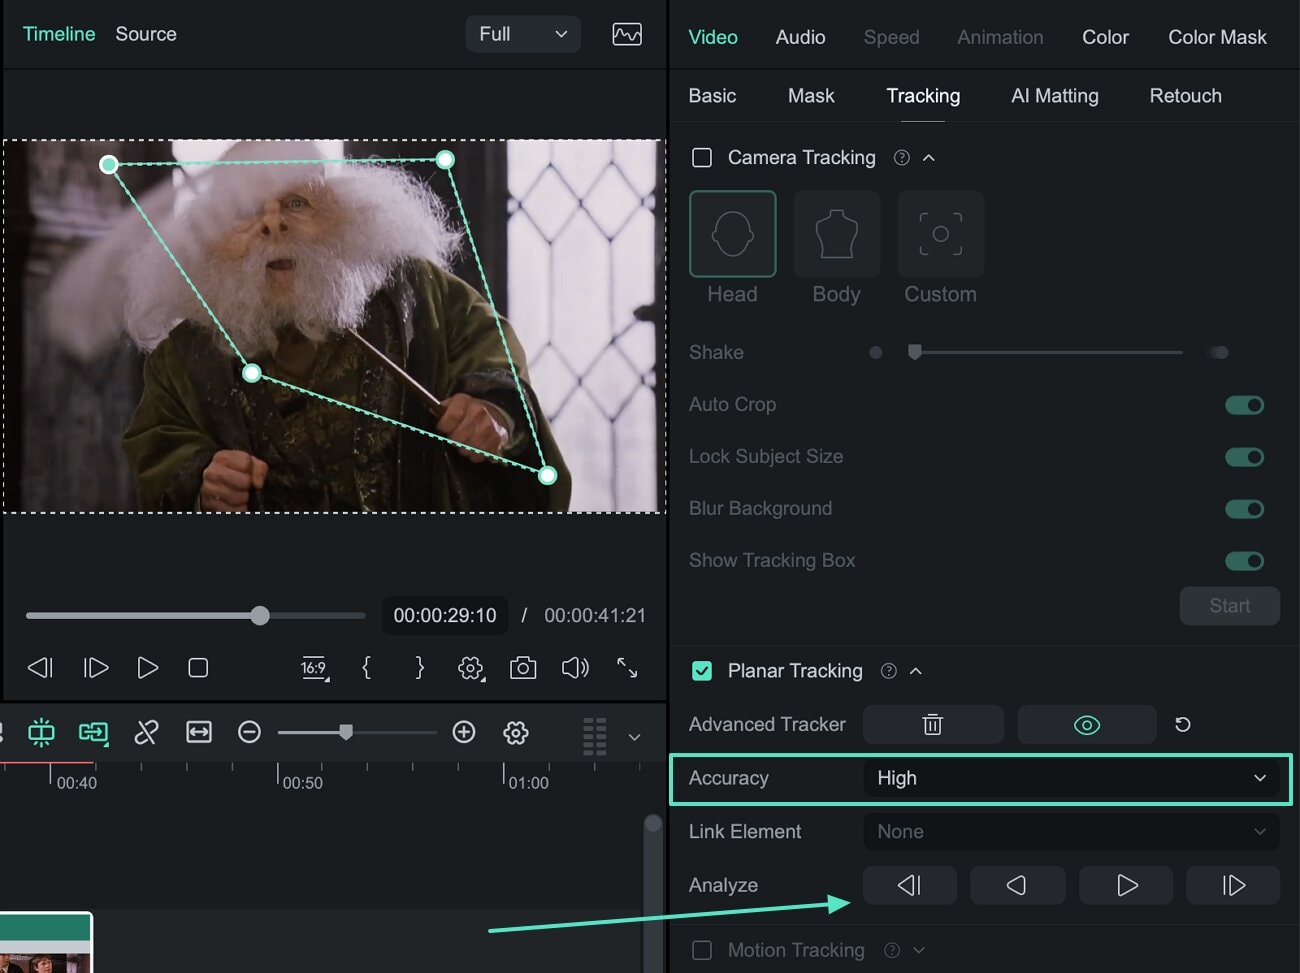
Task: Open the timeline settings gear icon
Action: click(x=516, y=733)
